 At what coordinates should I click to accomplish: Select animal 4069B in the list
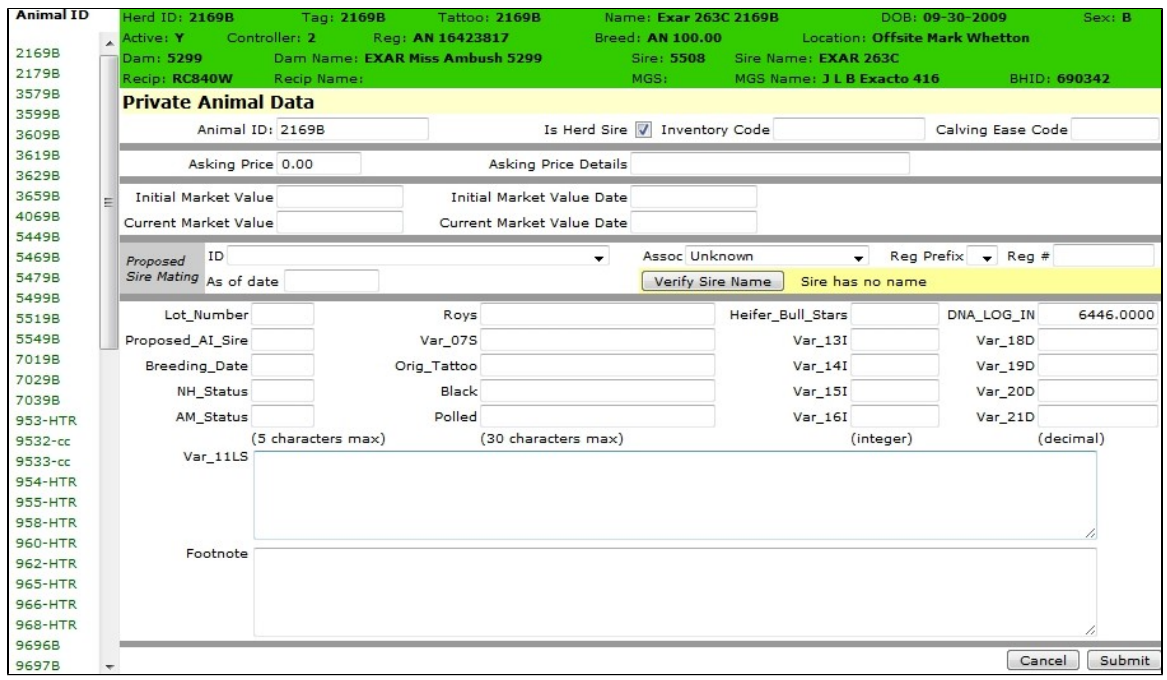click(38, 216)
